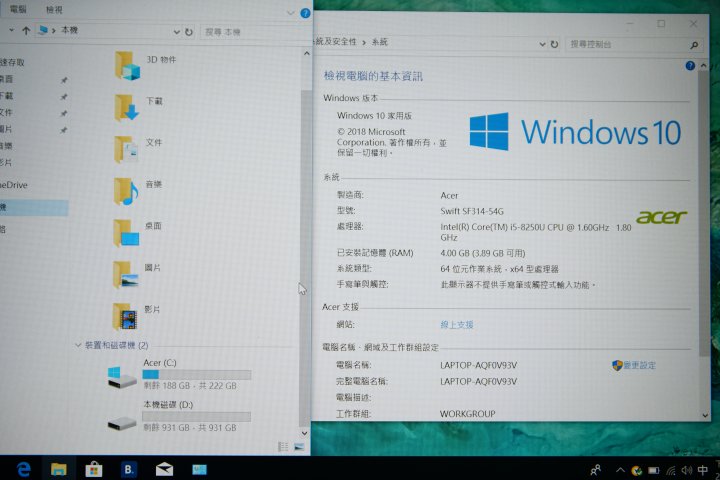Image resolution: width=720 pixels, height=480 pixels.
Task: Open battery status in tray
Action: [x=653, y=470]
